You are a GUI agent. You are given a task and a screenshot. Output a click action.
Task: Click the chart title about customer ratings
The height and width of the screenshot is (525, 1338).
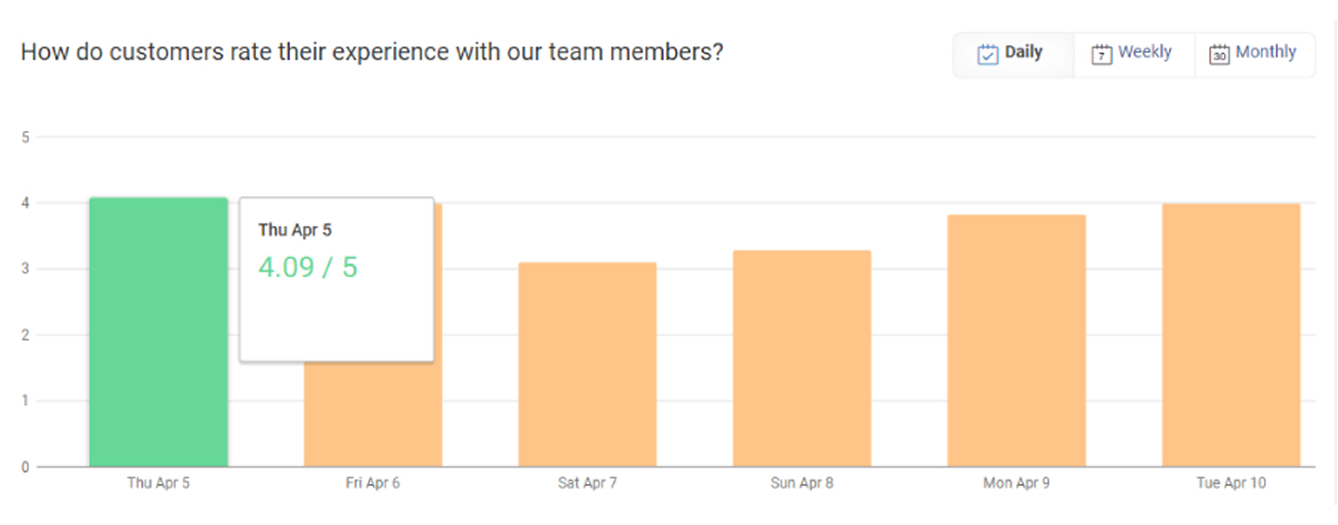[372, 53]
